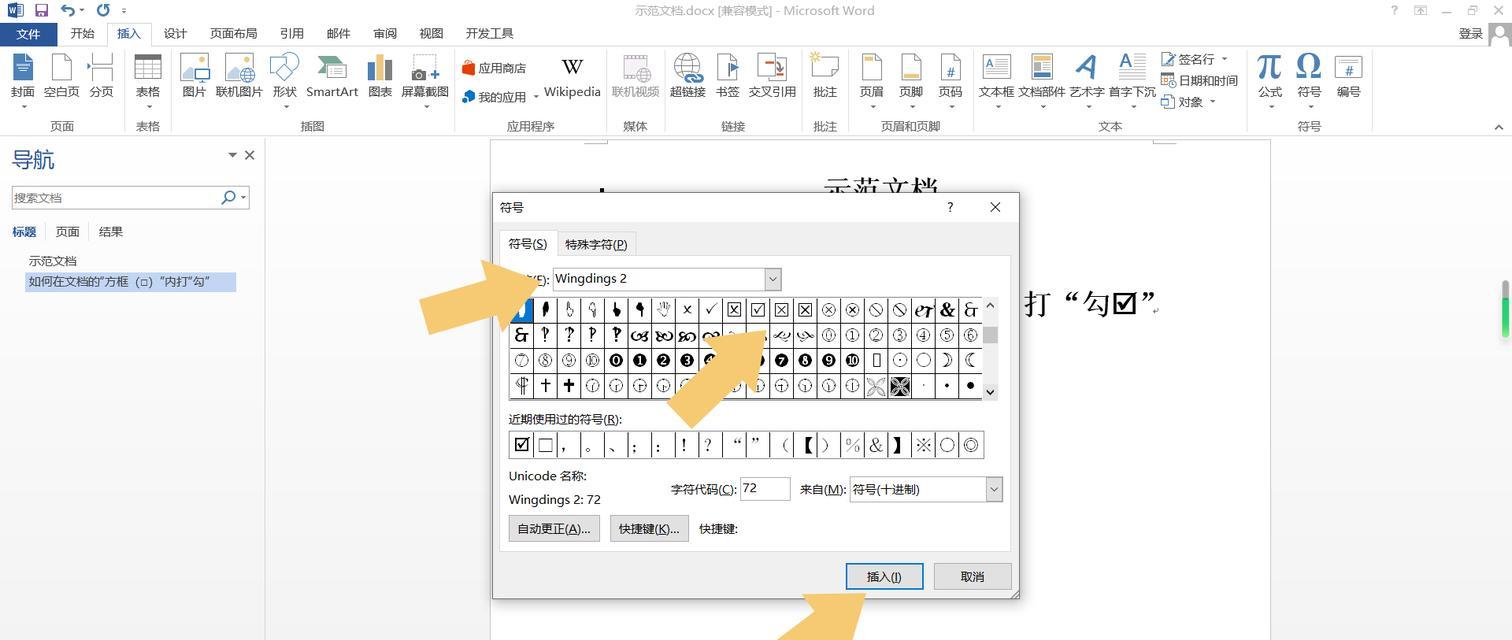This screenshot has height=640, width=1512.
Task: Expand the 我的应用 dropdown arrow
Action: 536,97
